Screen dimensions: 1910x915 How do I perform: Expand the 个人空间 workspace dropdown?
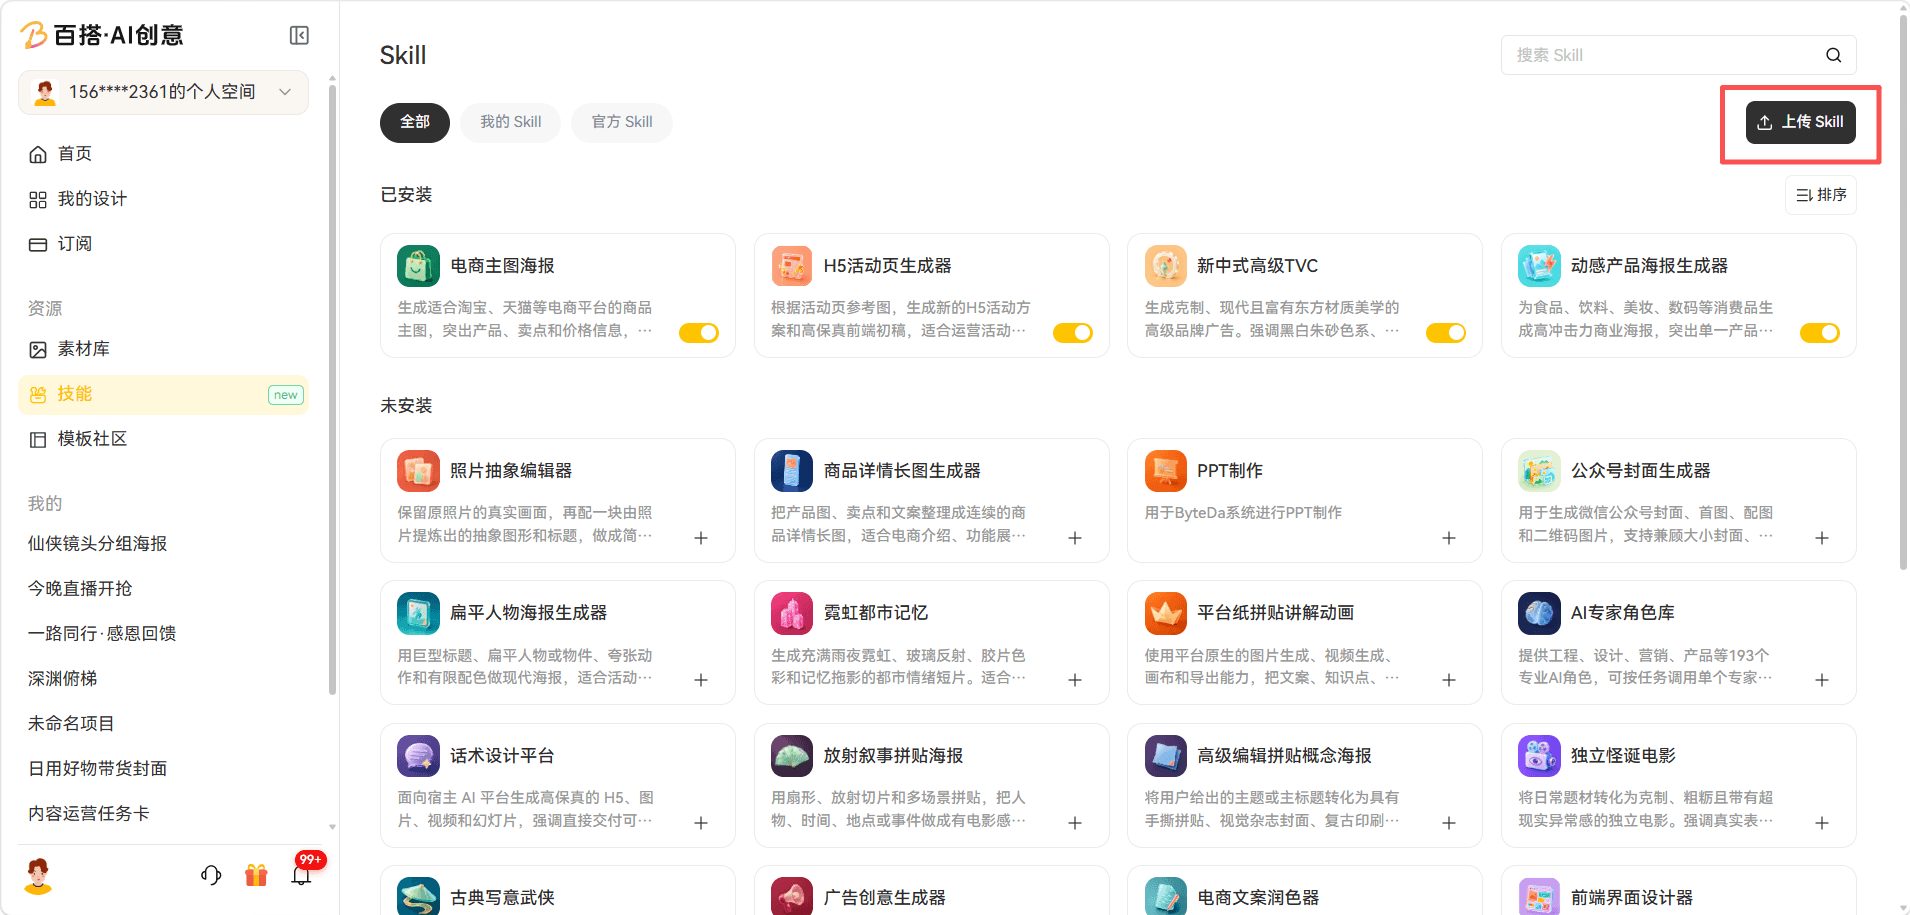point(164,92)
